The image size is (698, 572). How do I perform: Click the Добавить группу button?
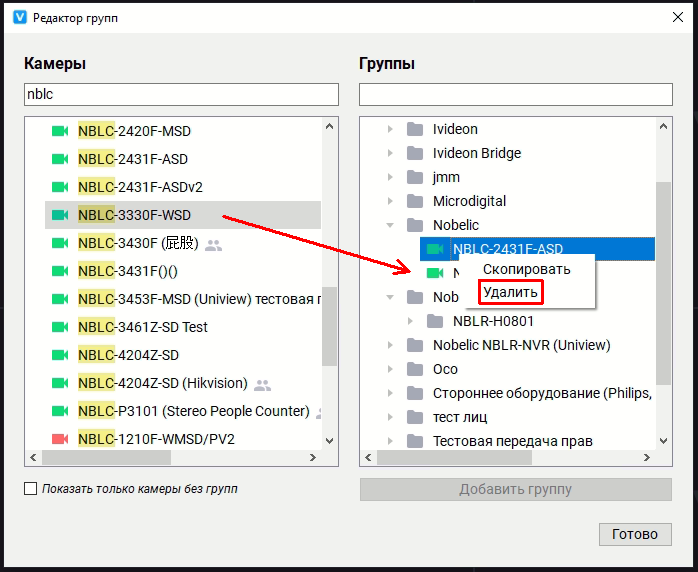click(x=515, y=490)
